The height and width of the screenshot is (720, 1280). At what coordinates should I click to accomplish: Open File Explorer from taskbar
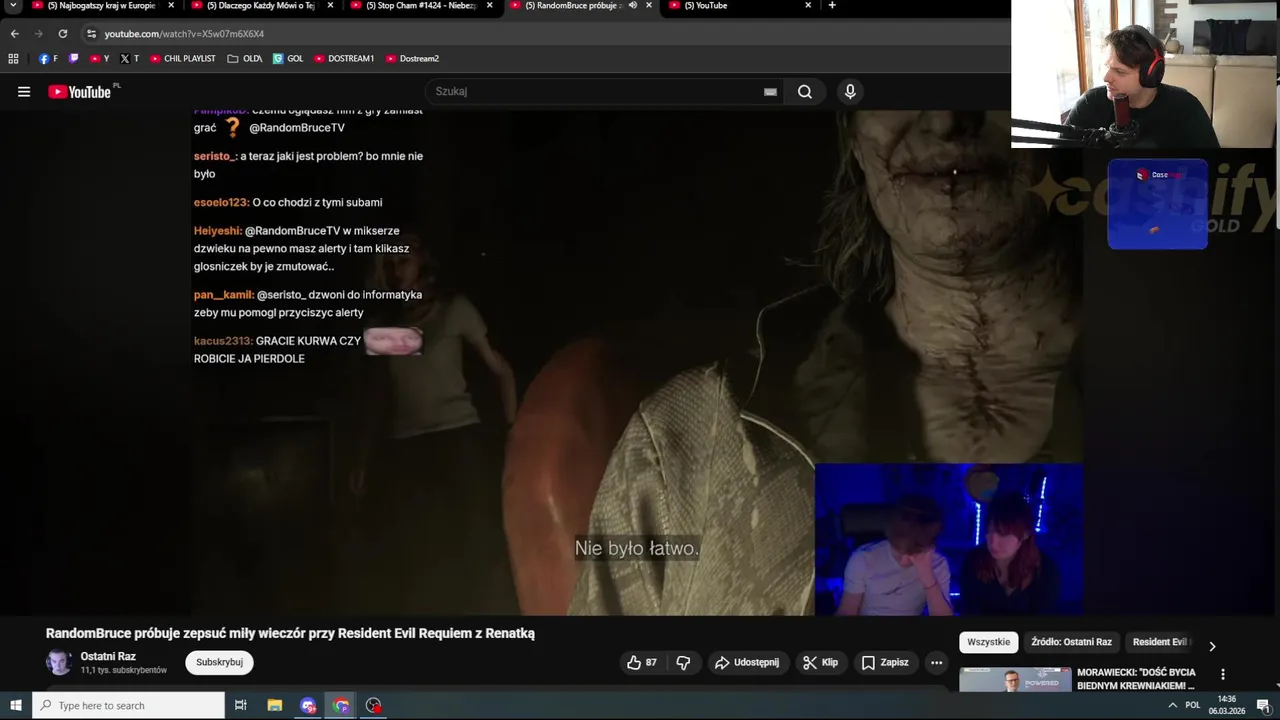275,705
